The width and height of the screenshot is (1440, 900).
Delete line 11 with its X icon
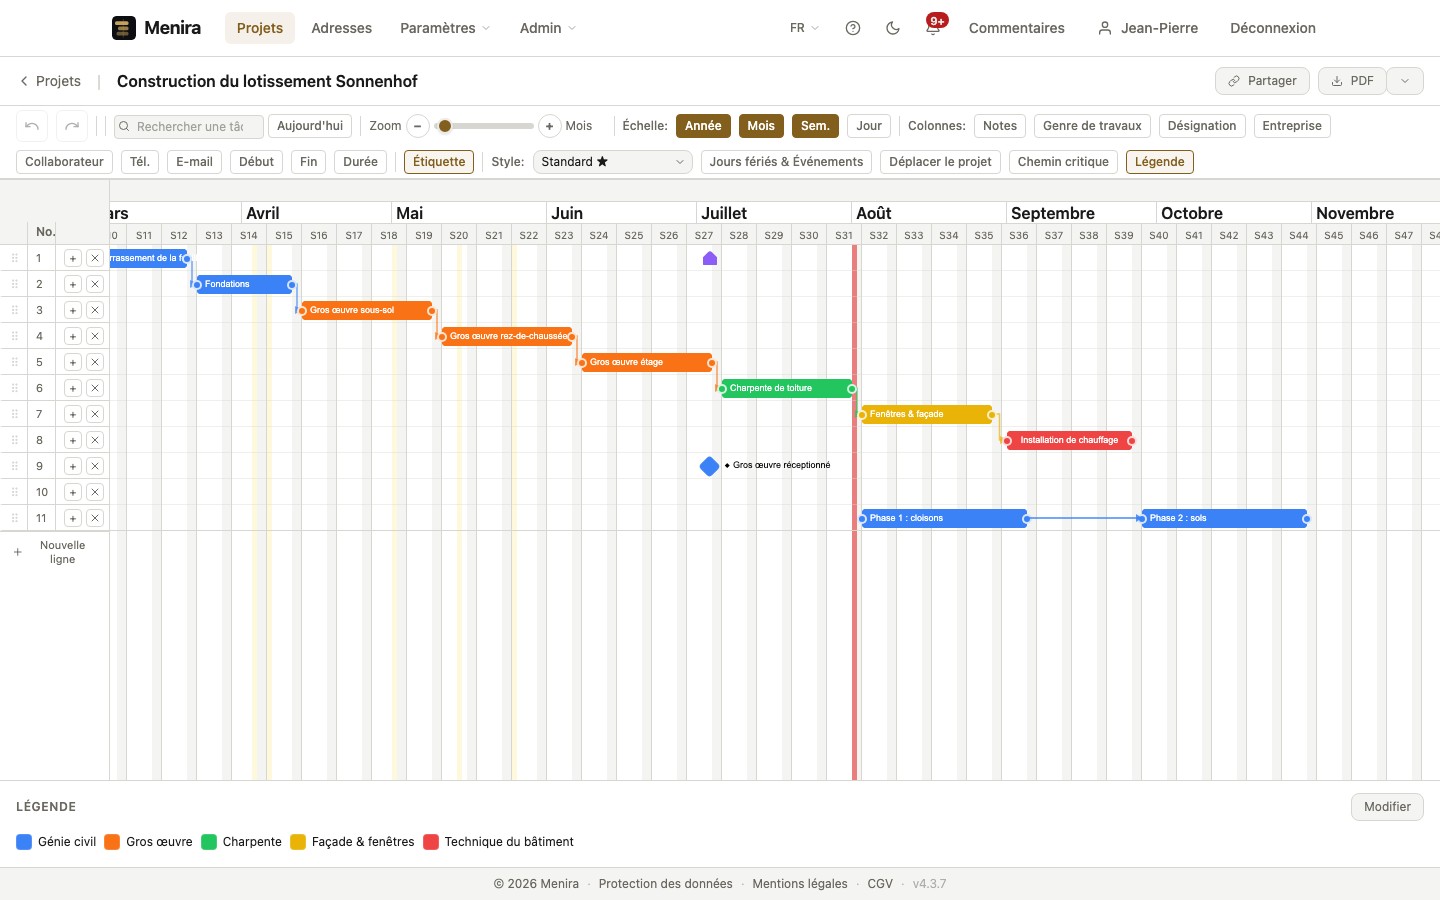pyautogui.click(x=95, y=518)
